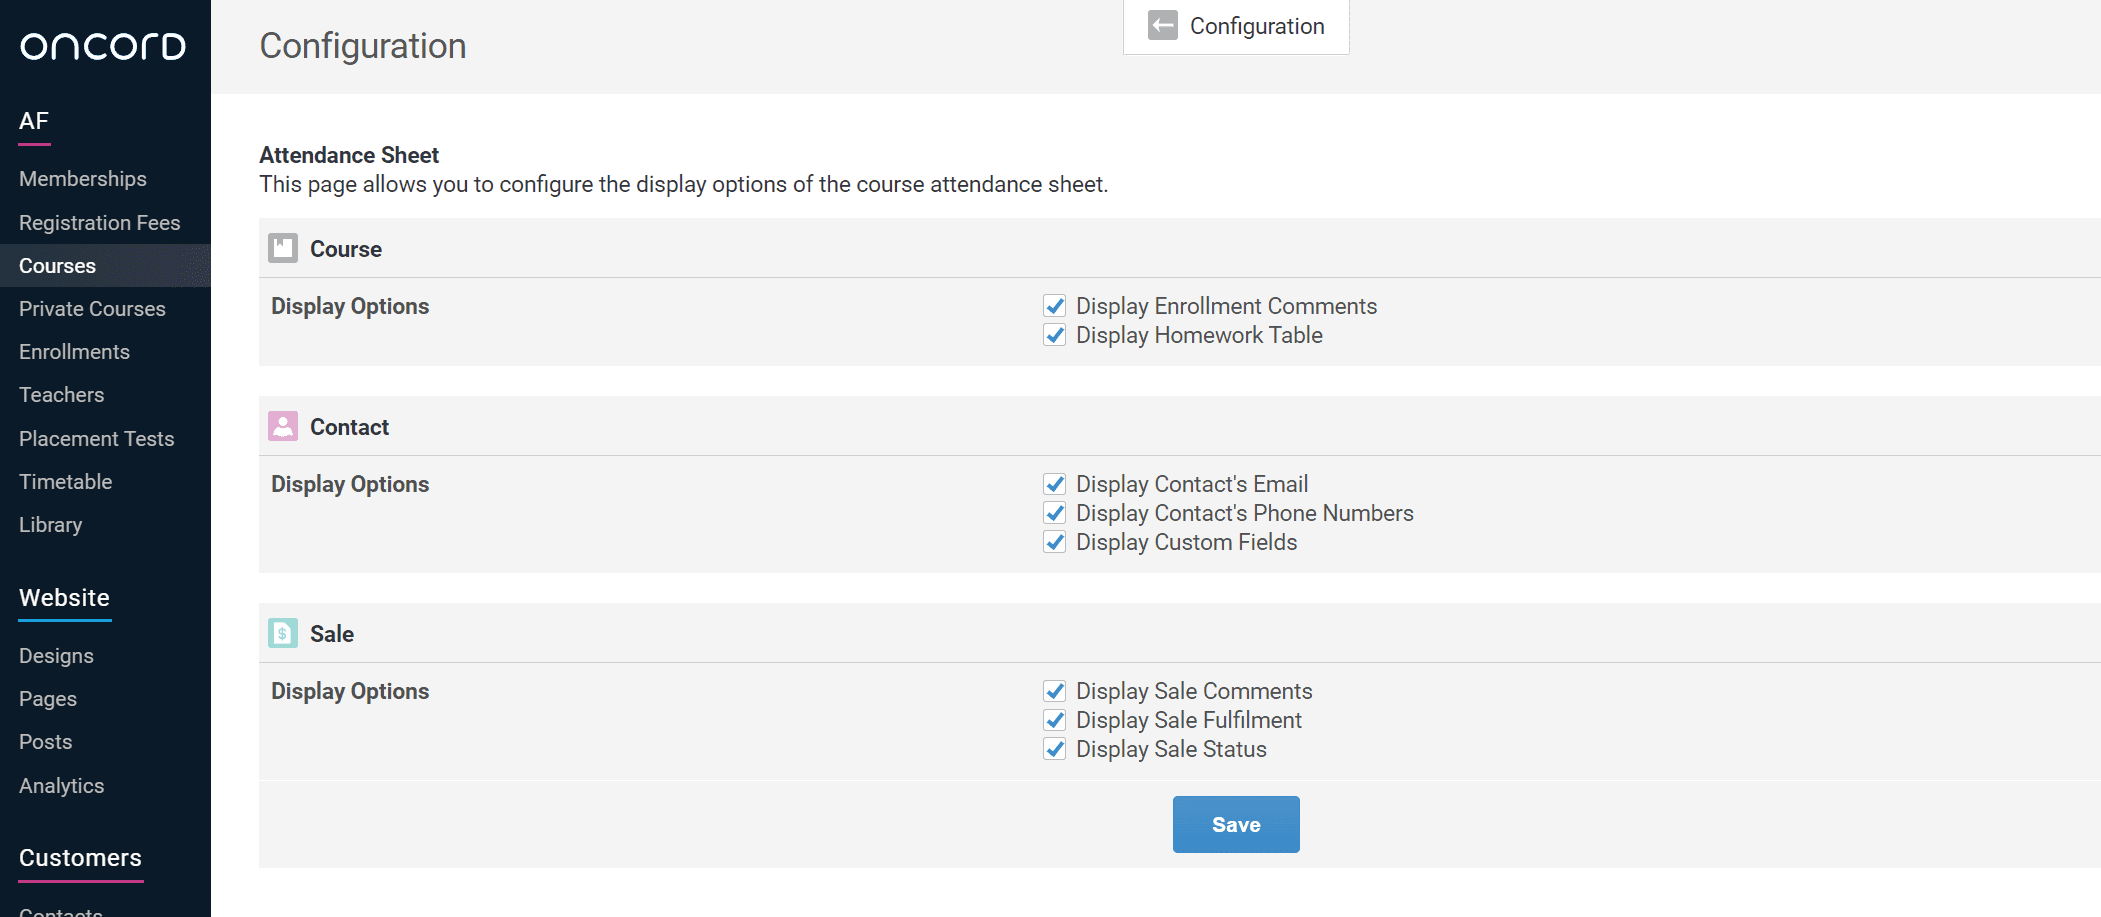This screenshot has width=2101, height=917.
Task: Click the Oncord logo
Action: pyautogui.click(x=103, y=46)
